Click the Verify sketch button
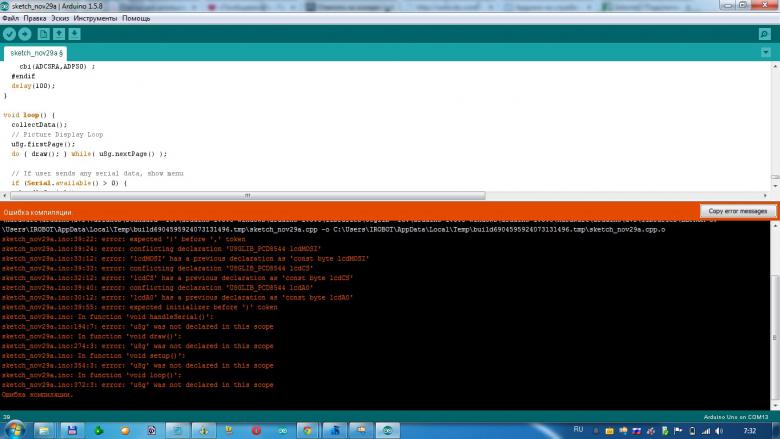 10,34
